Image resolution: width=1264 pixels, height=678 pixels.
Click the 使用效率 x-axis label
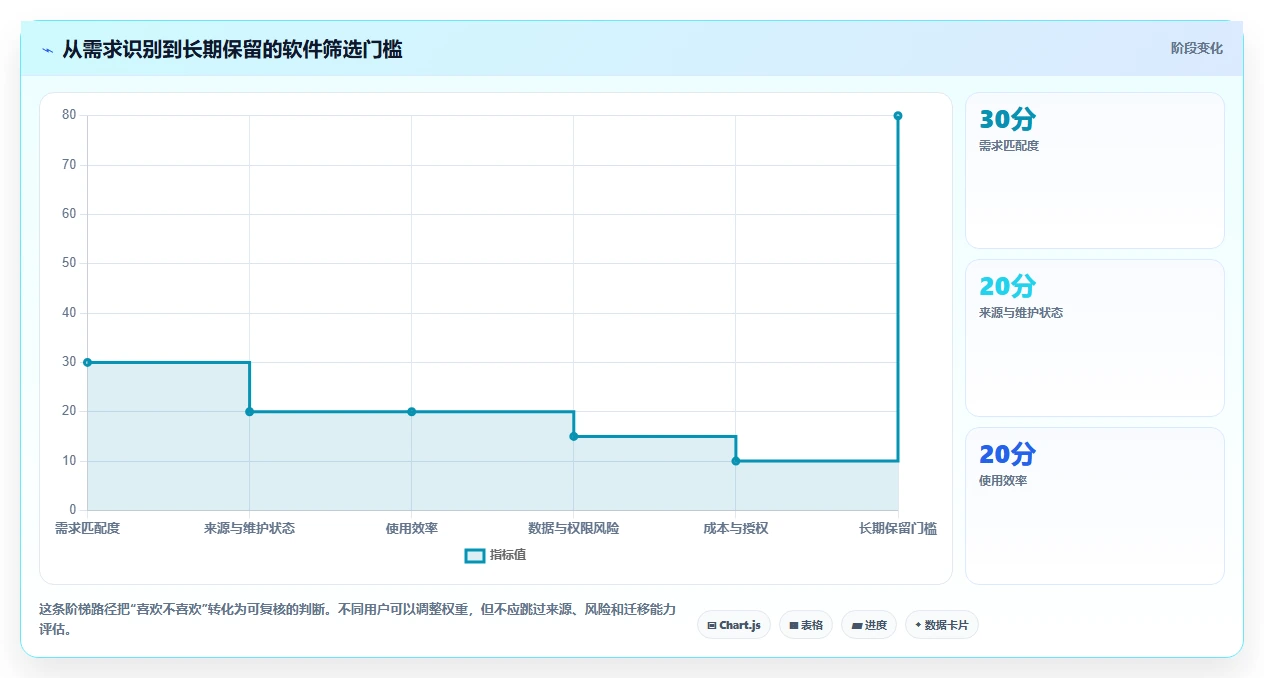[x=411, y=528]
